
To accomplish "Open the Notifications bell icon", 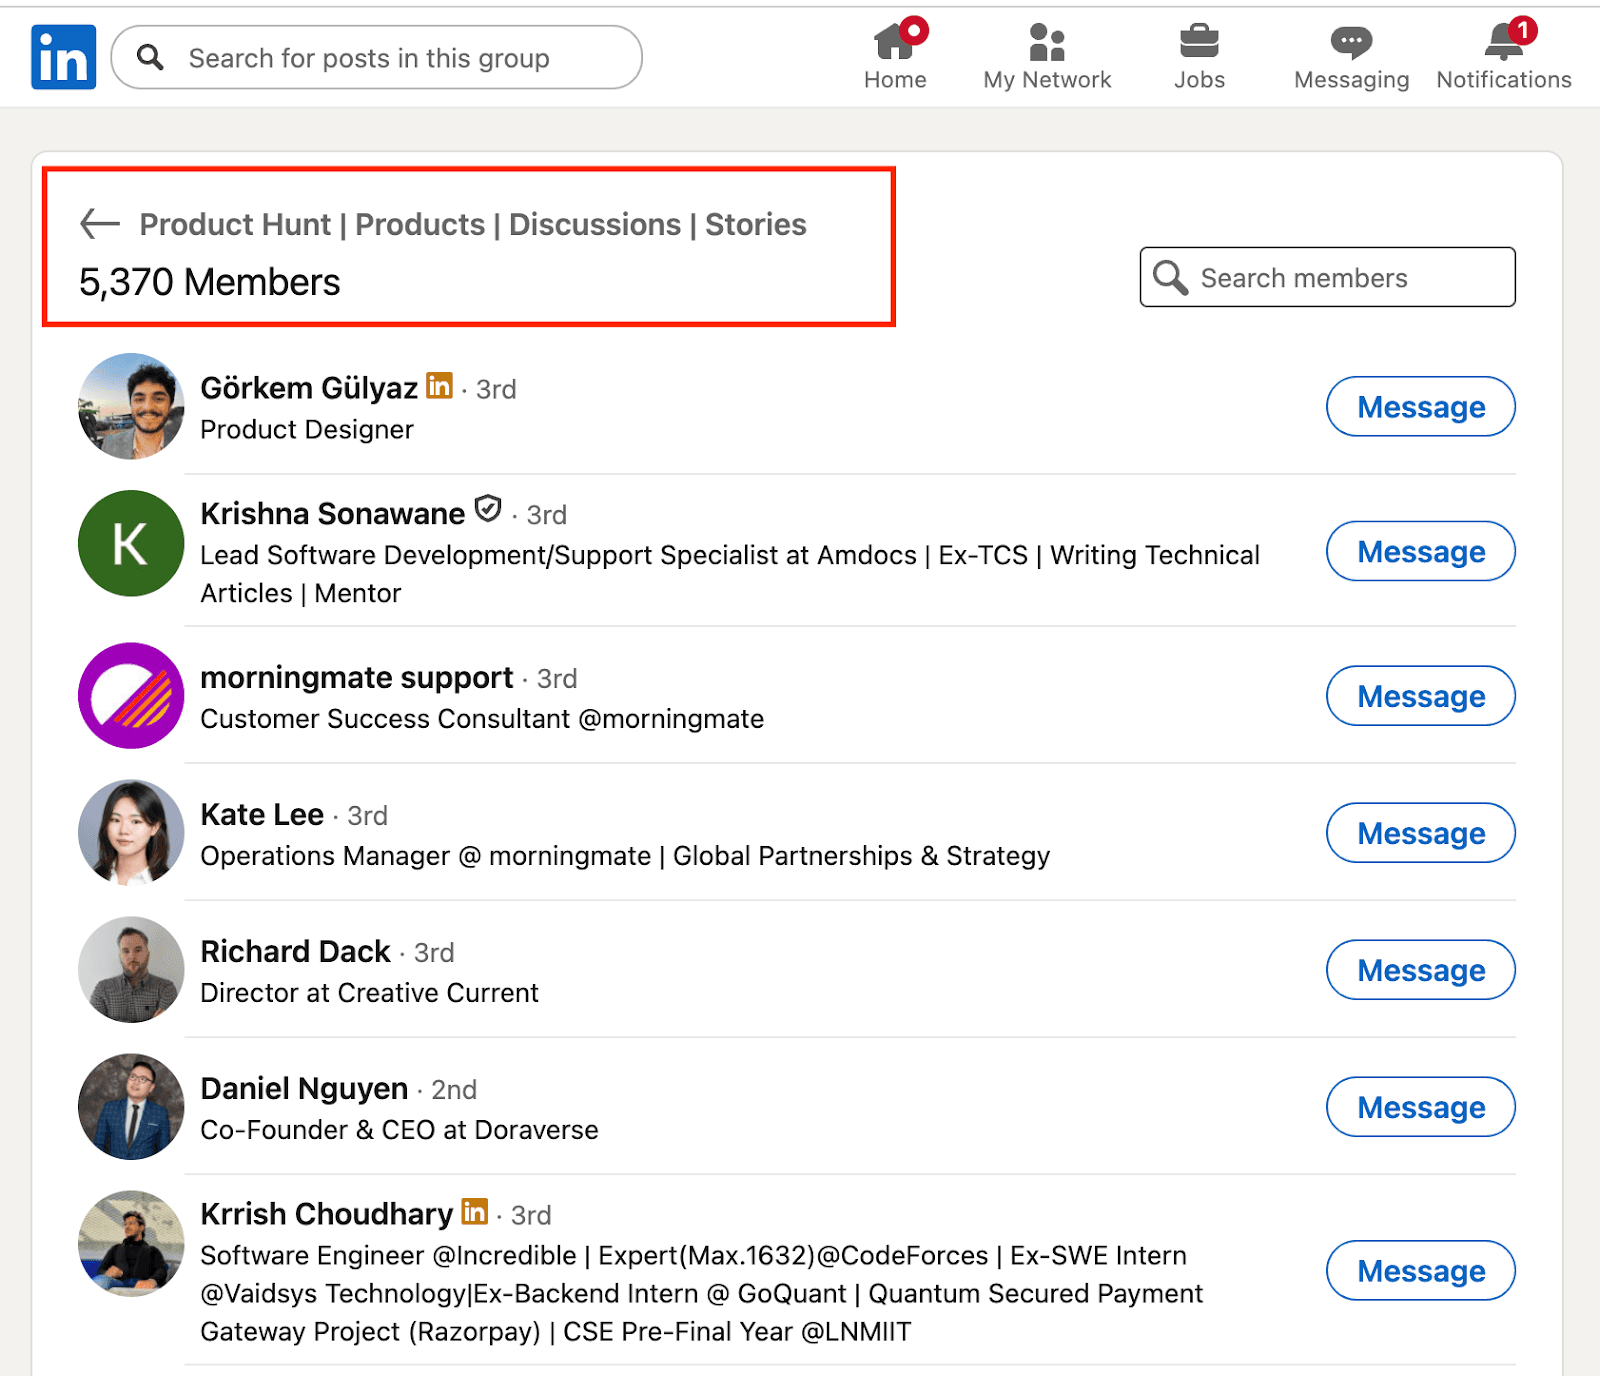I will (x=1503, y=42).
